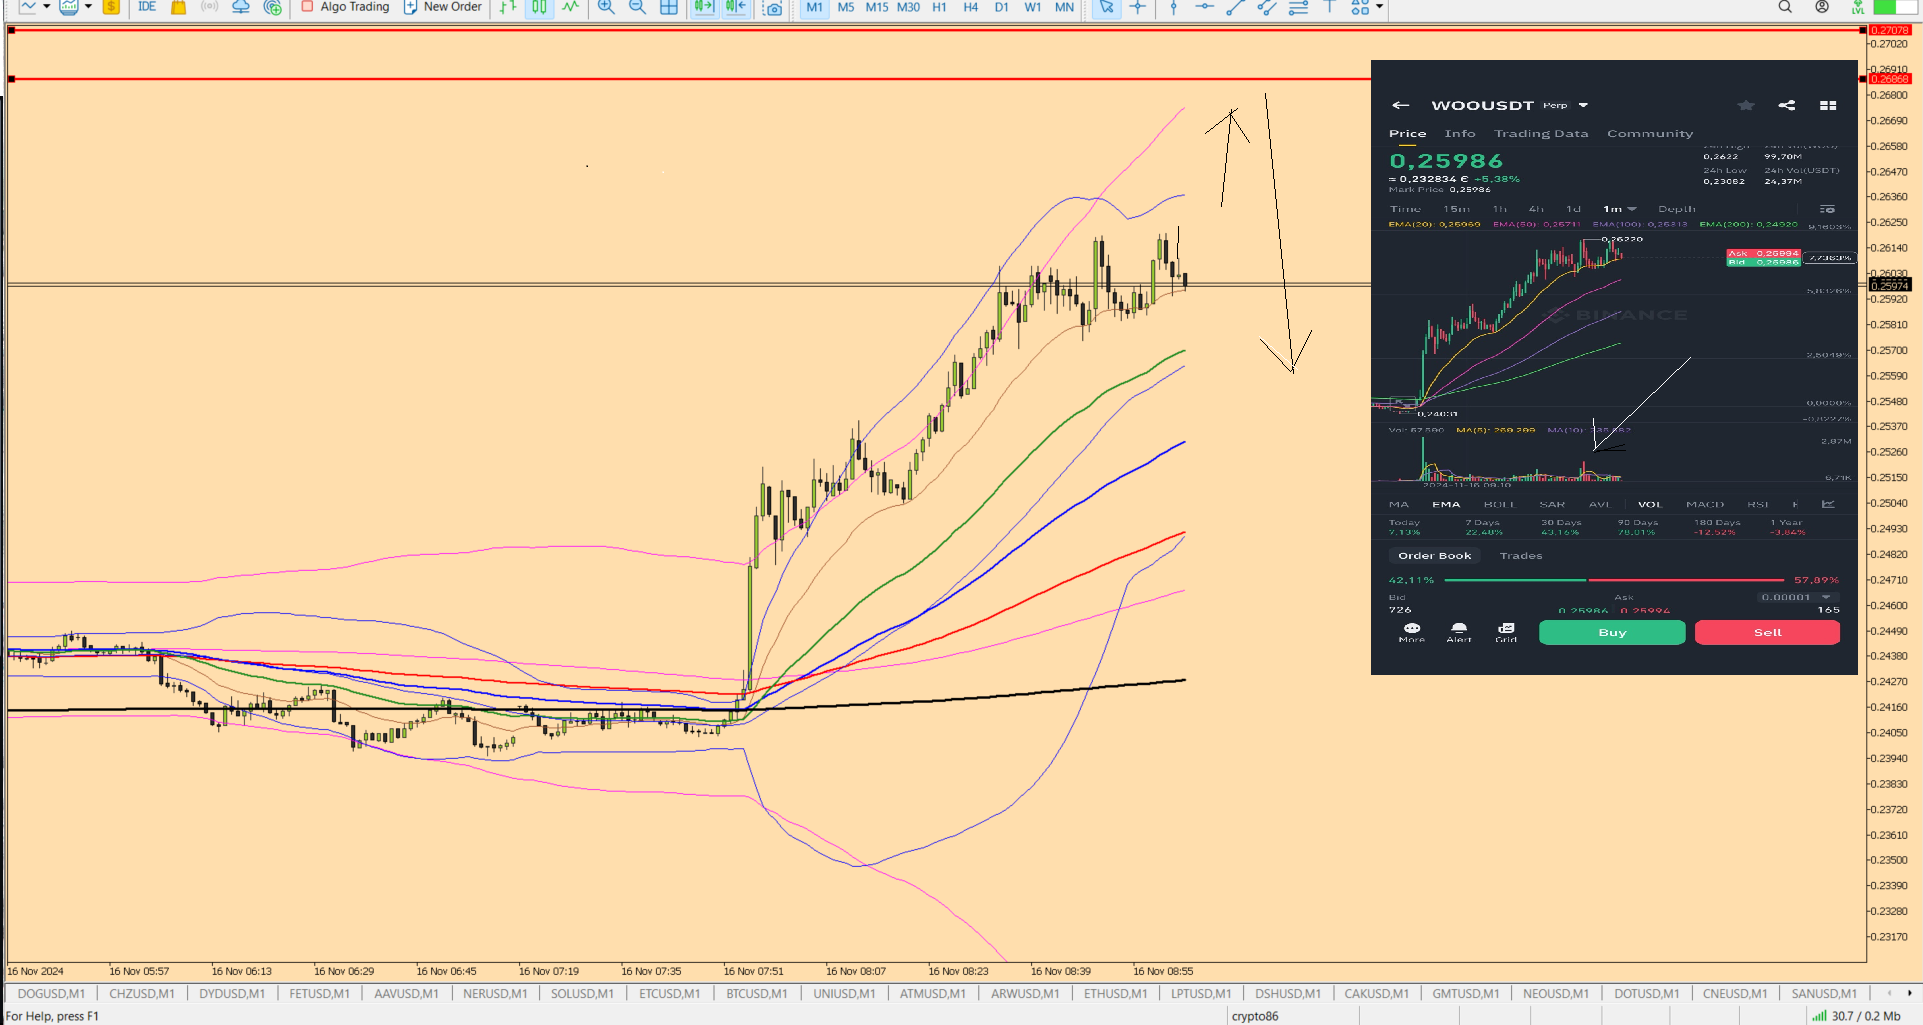Select the D1 timeframe
Image resolution: width=1923 pixels, height=1025 pixels.
point(1001,7)
